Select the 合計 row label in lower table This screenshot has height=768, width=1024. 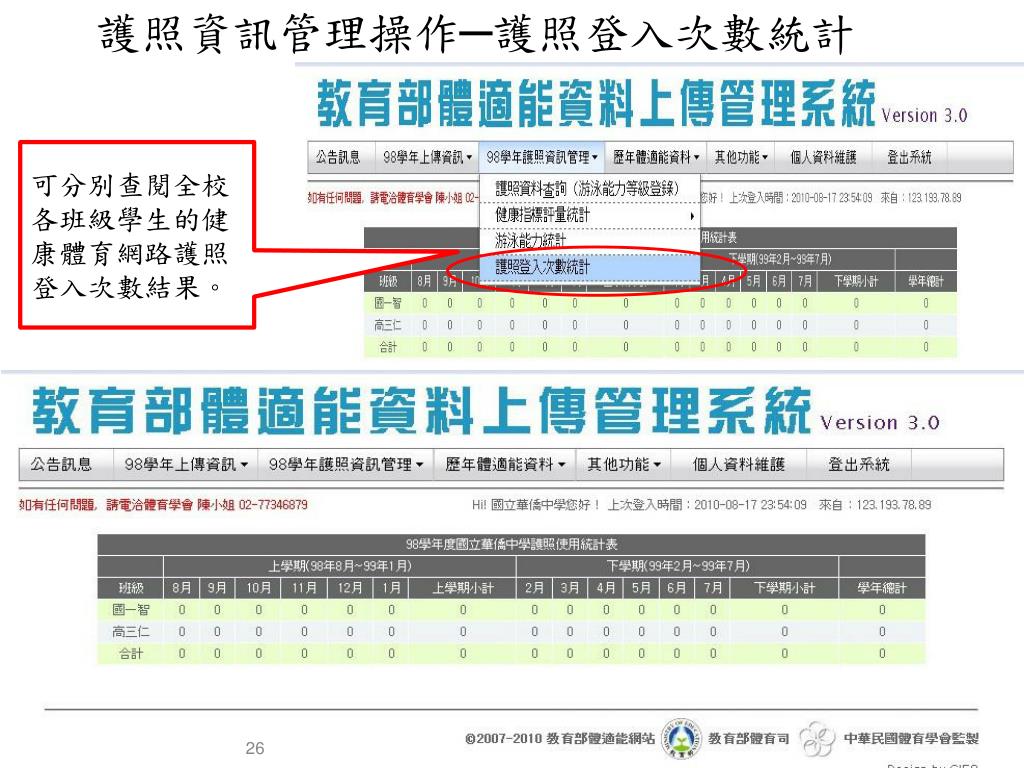tap(131, 653)
